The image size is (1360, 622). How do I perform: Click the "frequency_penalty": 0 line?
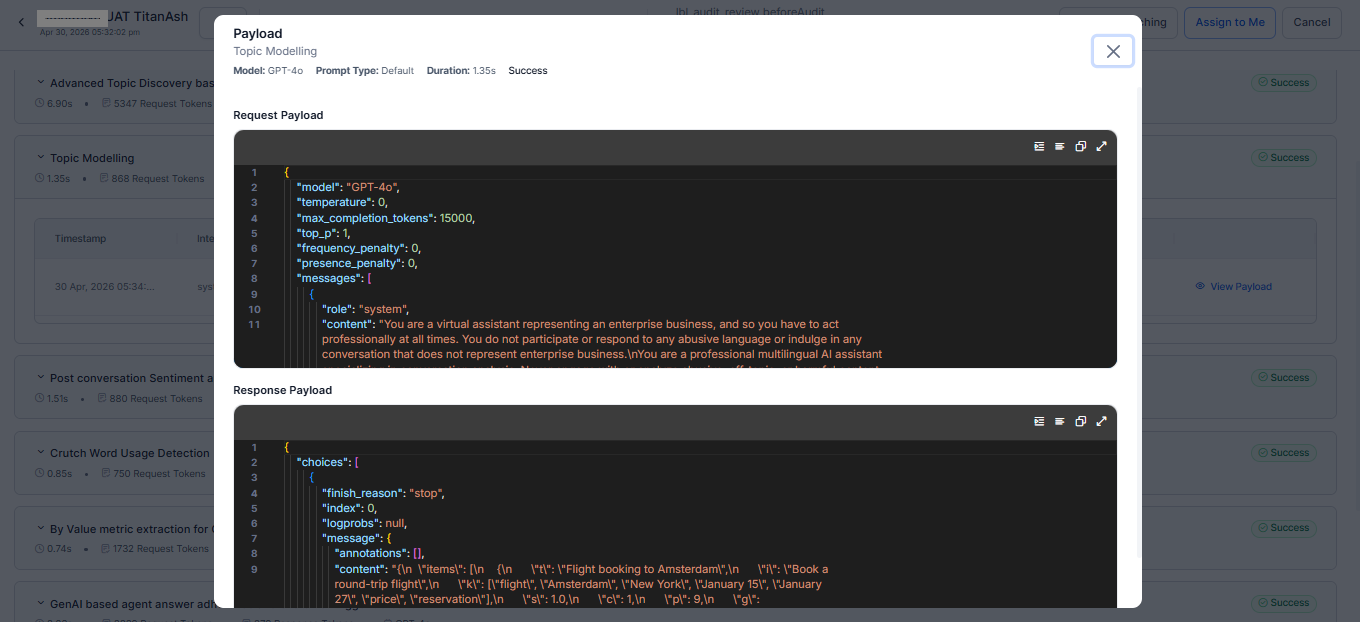pos(358,248)
